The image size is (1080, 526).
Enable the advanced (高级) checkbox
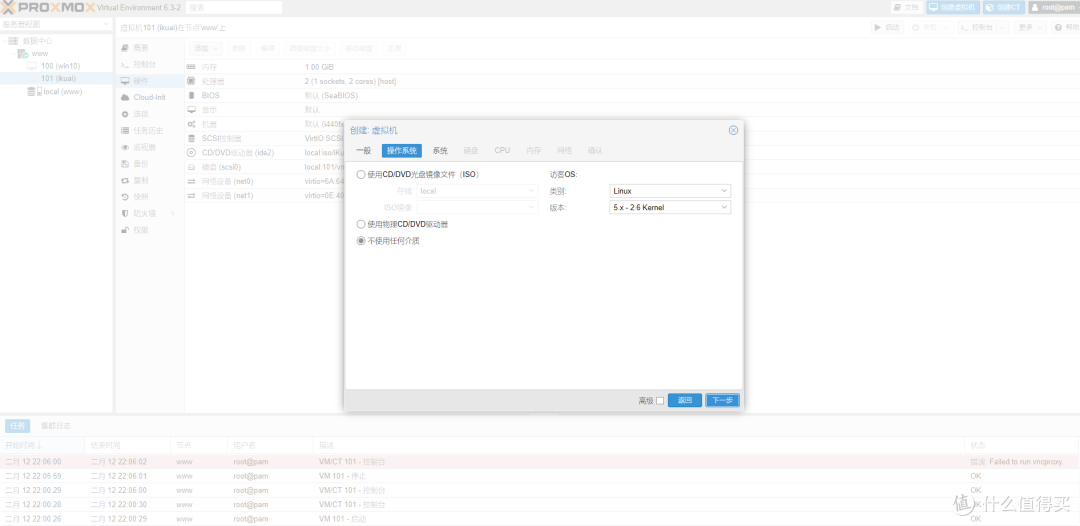(x=660, y=401)
